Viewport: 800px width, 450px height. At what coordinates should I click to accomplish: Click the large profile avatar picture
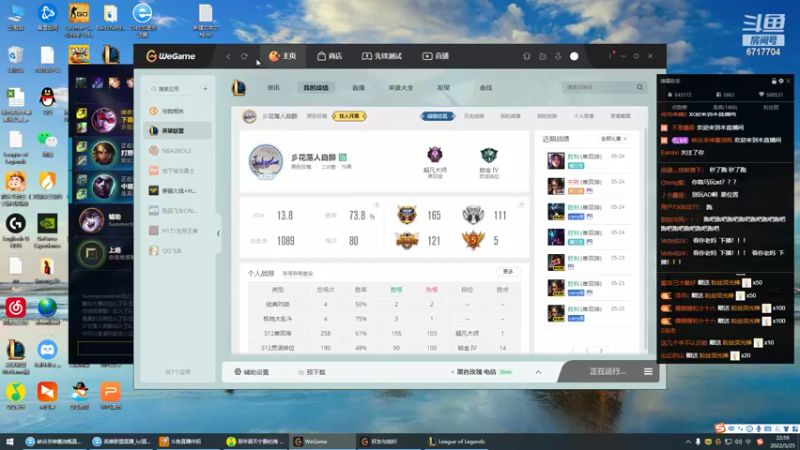pos(265,162)
